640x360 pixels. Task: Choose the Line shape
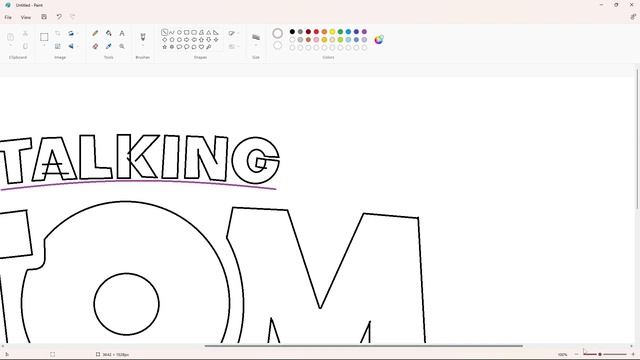coord(164,32)
